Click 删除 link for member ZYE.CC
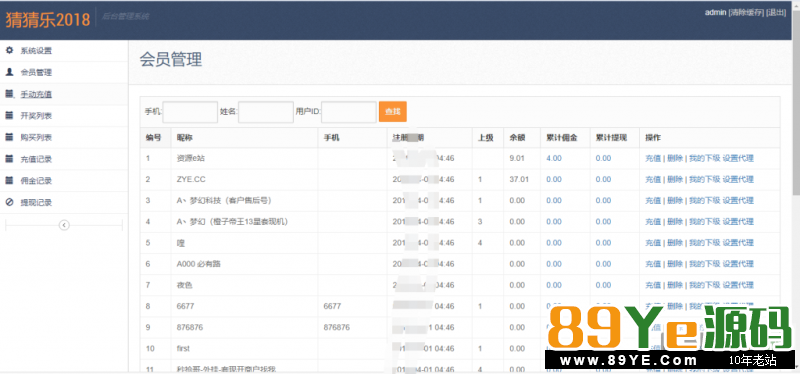Screen dimensions: 800x374 (675, 180)
